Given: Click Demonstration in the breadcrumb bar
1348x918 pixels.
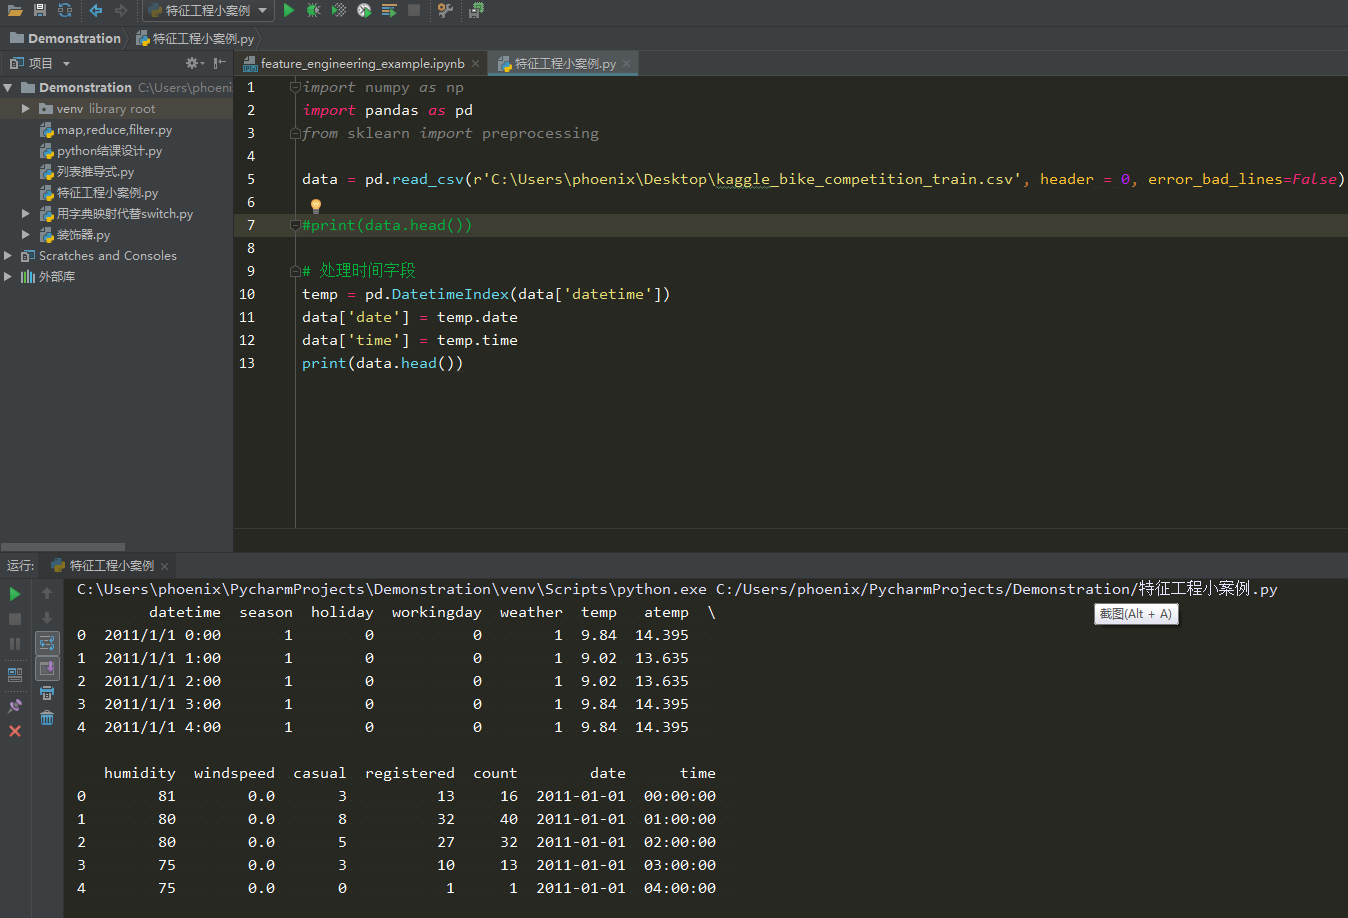Looking at the screenshot, I should 73,39.
